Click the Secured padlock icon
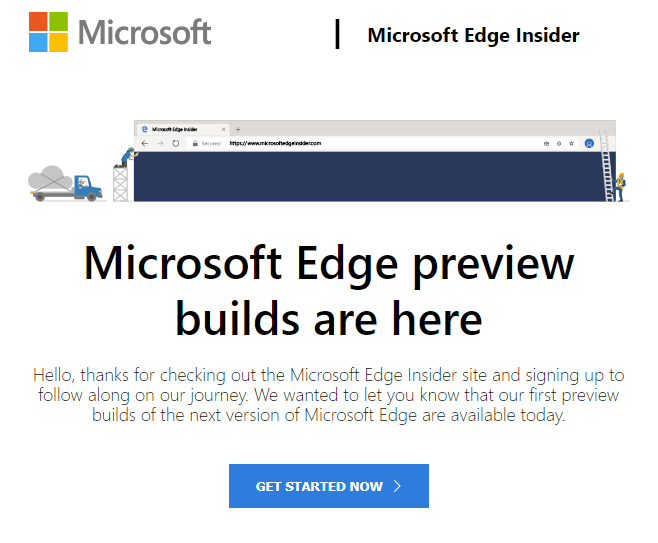Image resolution: width=658 pixels, height=543 pixels. point(195,144)
